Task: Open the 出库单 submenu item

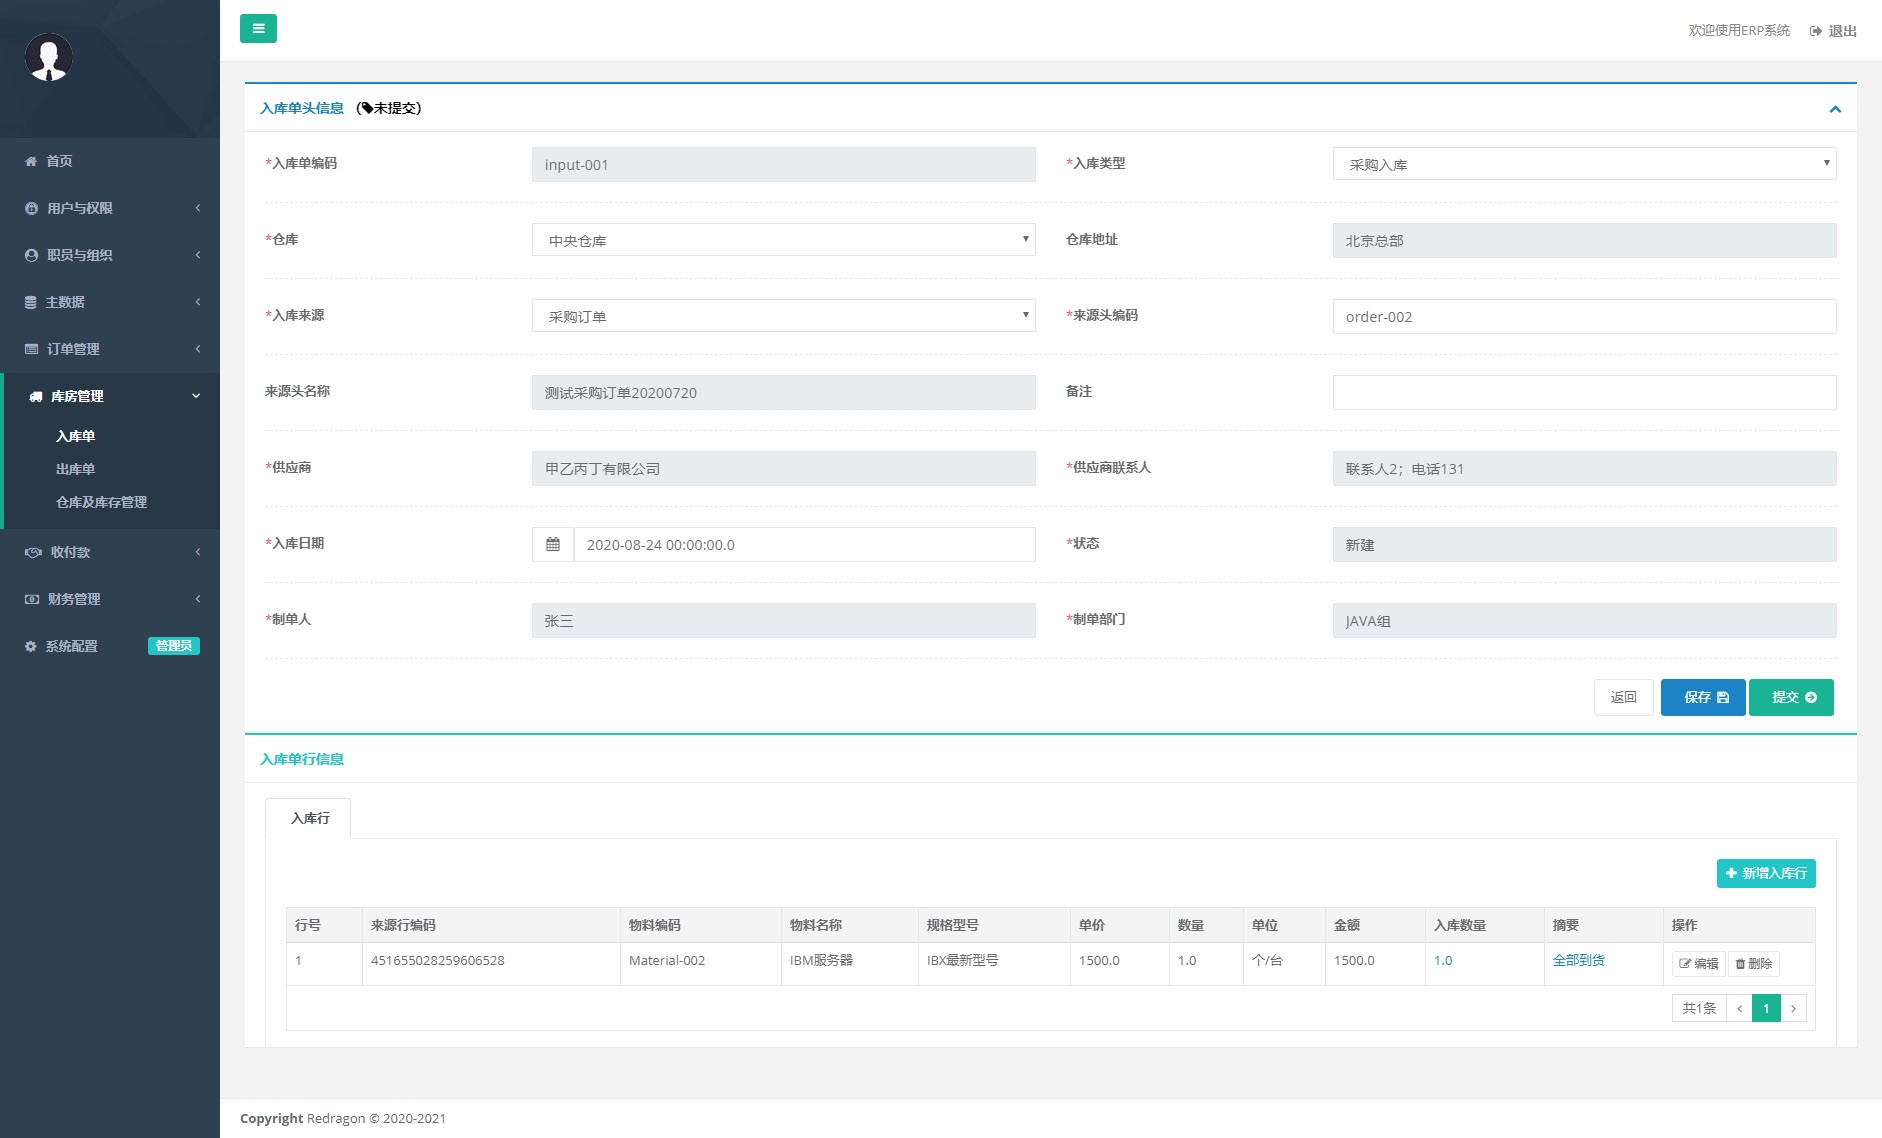Action: (76, 469)
